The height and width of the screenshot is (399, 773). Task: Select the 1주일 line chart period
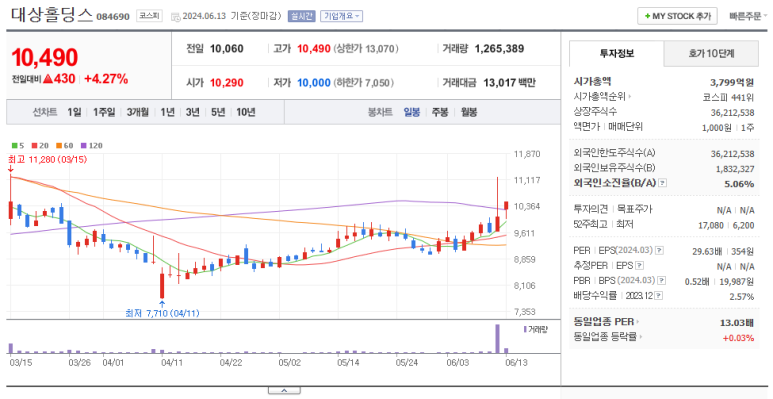(104, 112)
